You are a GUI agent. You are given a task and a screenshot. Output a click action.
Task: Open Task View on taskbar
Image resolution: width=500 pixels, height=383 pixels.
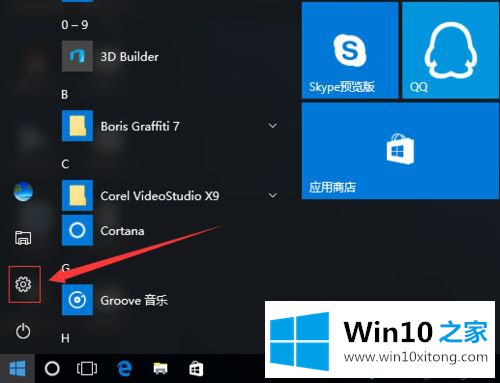pos(87,369)
